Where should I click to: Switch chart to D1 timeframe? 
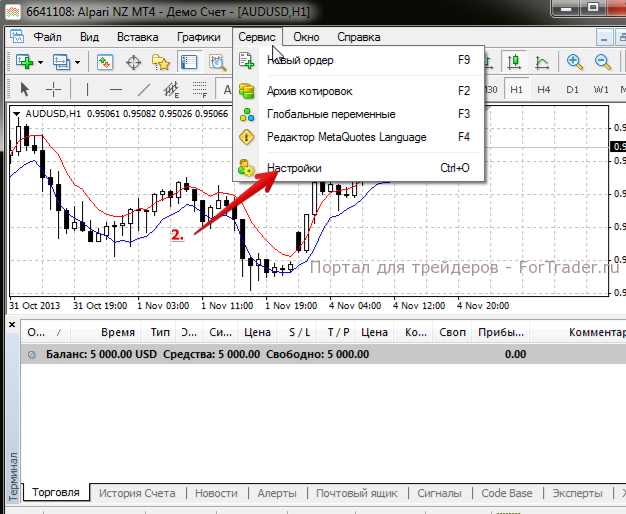pyautogui.click(x=572, y=89)
